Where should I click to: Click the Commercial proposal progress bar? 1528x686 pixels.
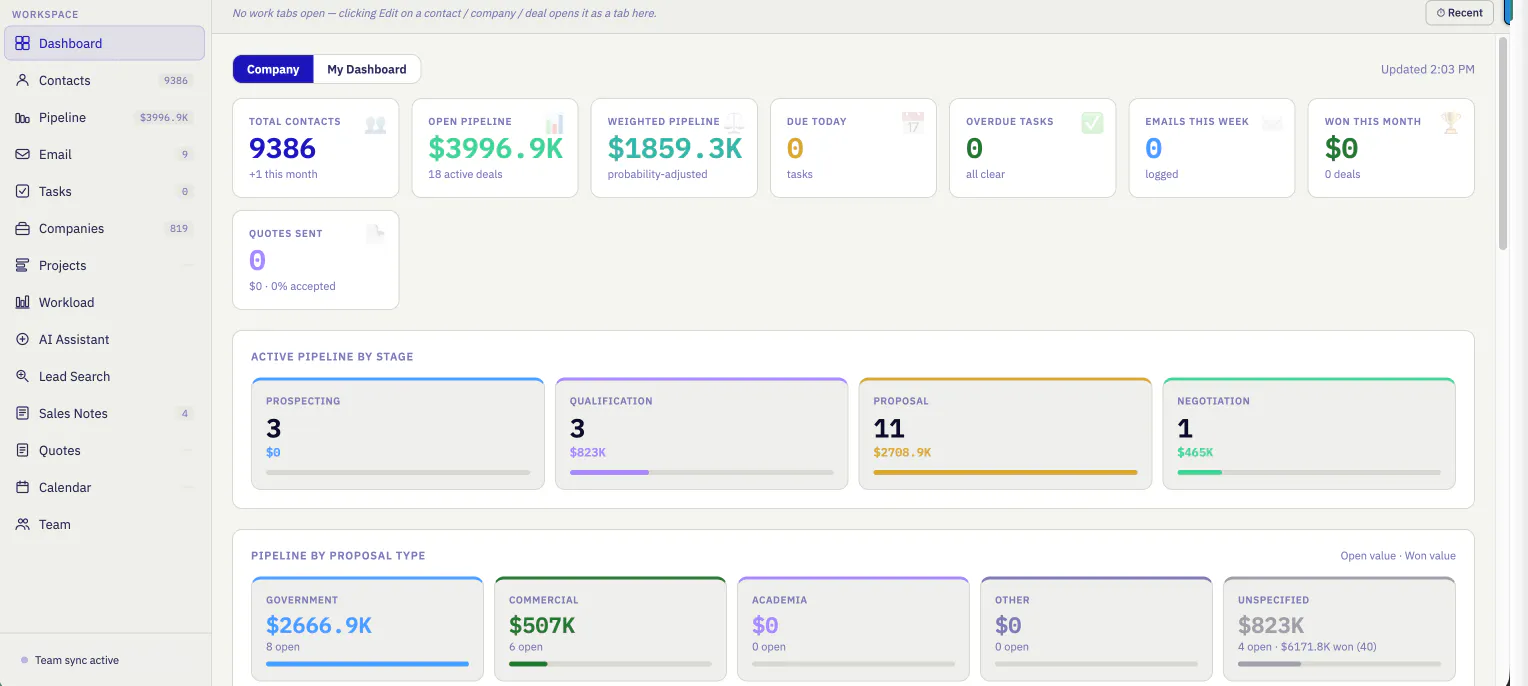click(610, 664)
